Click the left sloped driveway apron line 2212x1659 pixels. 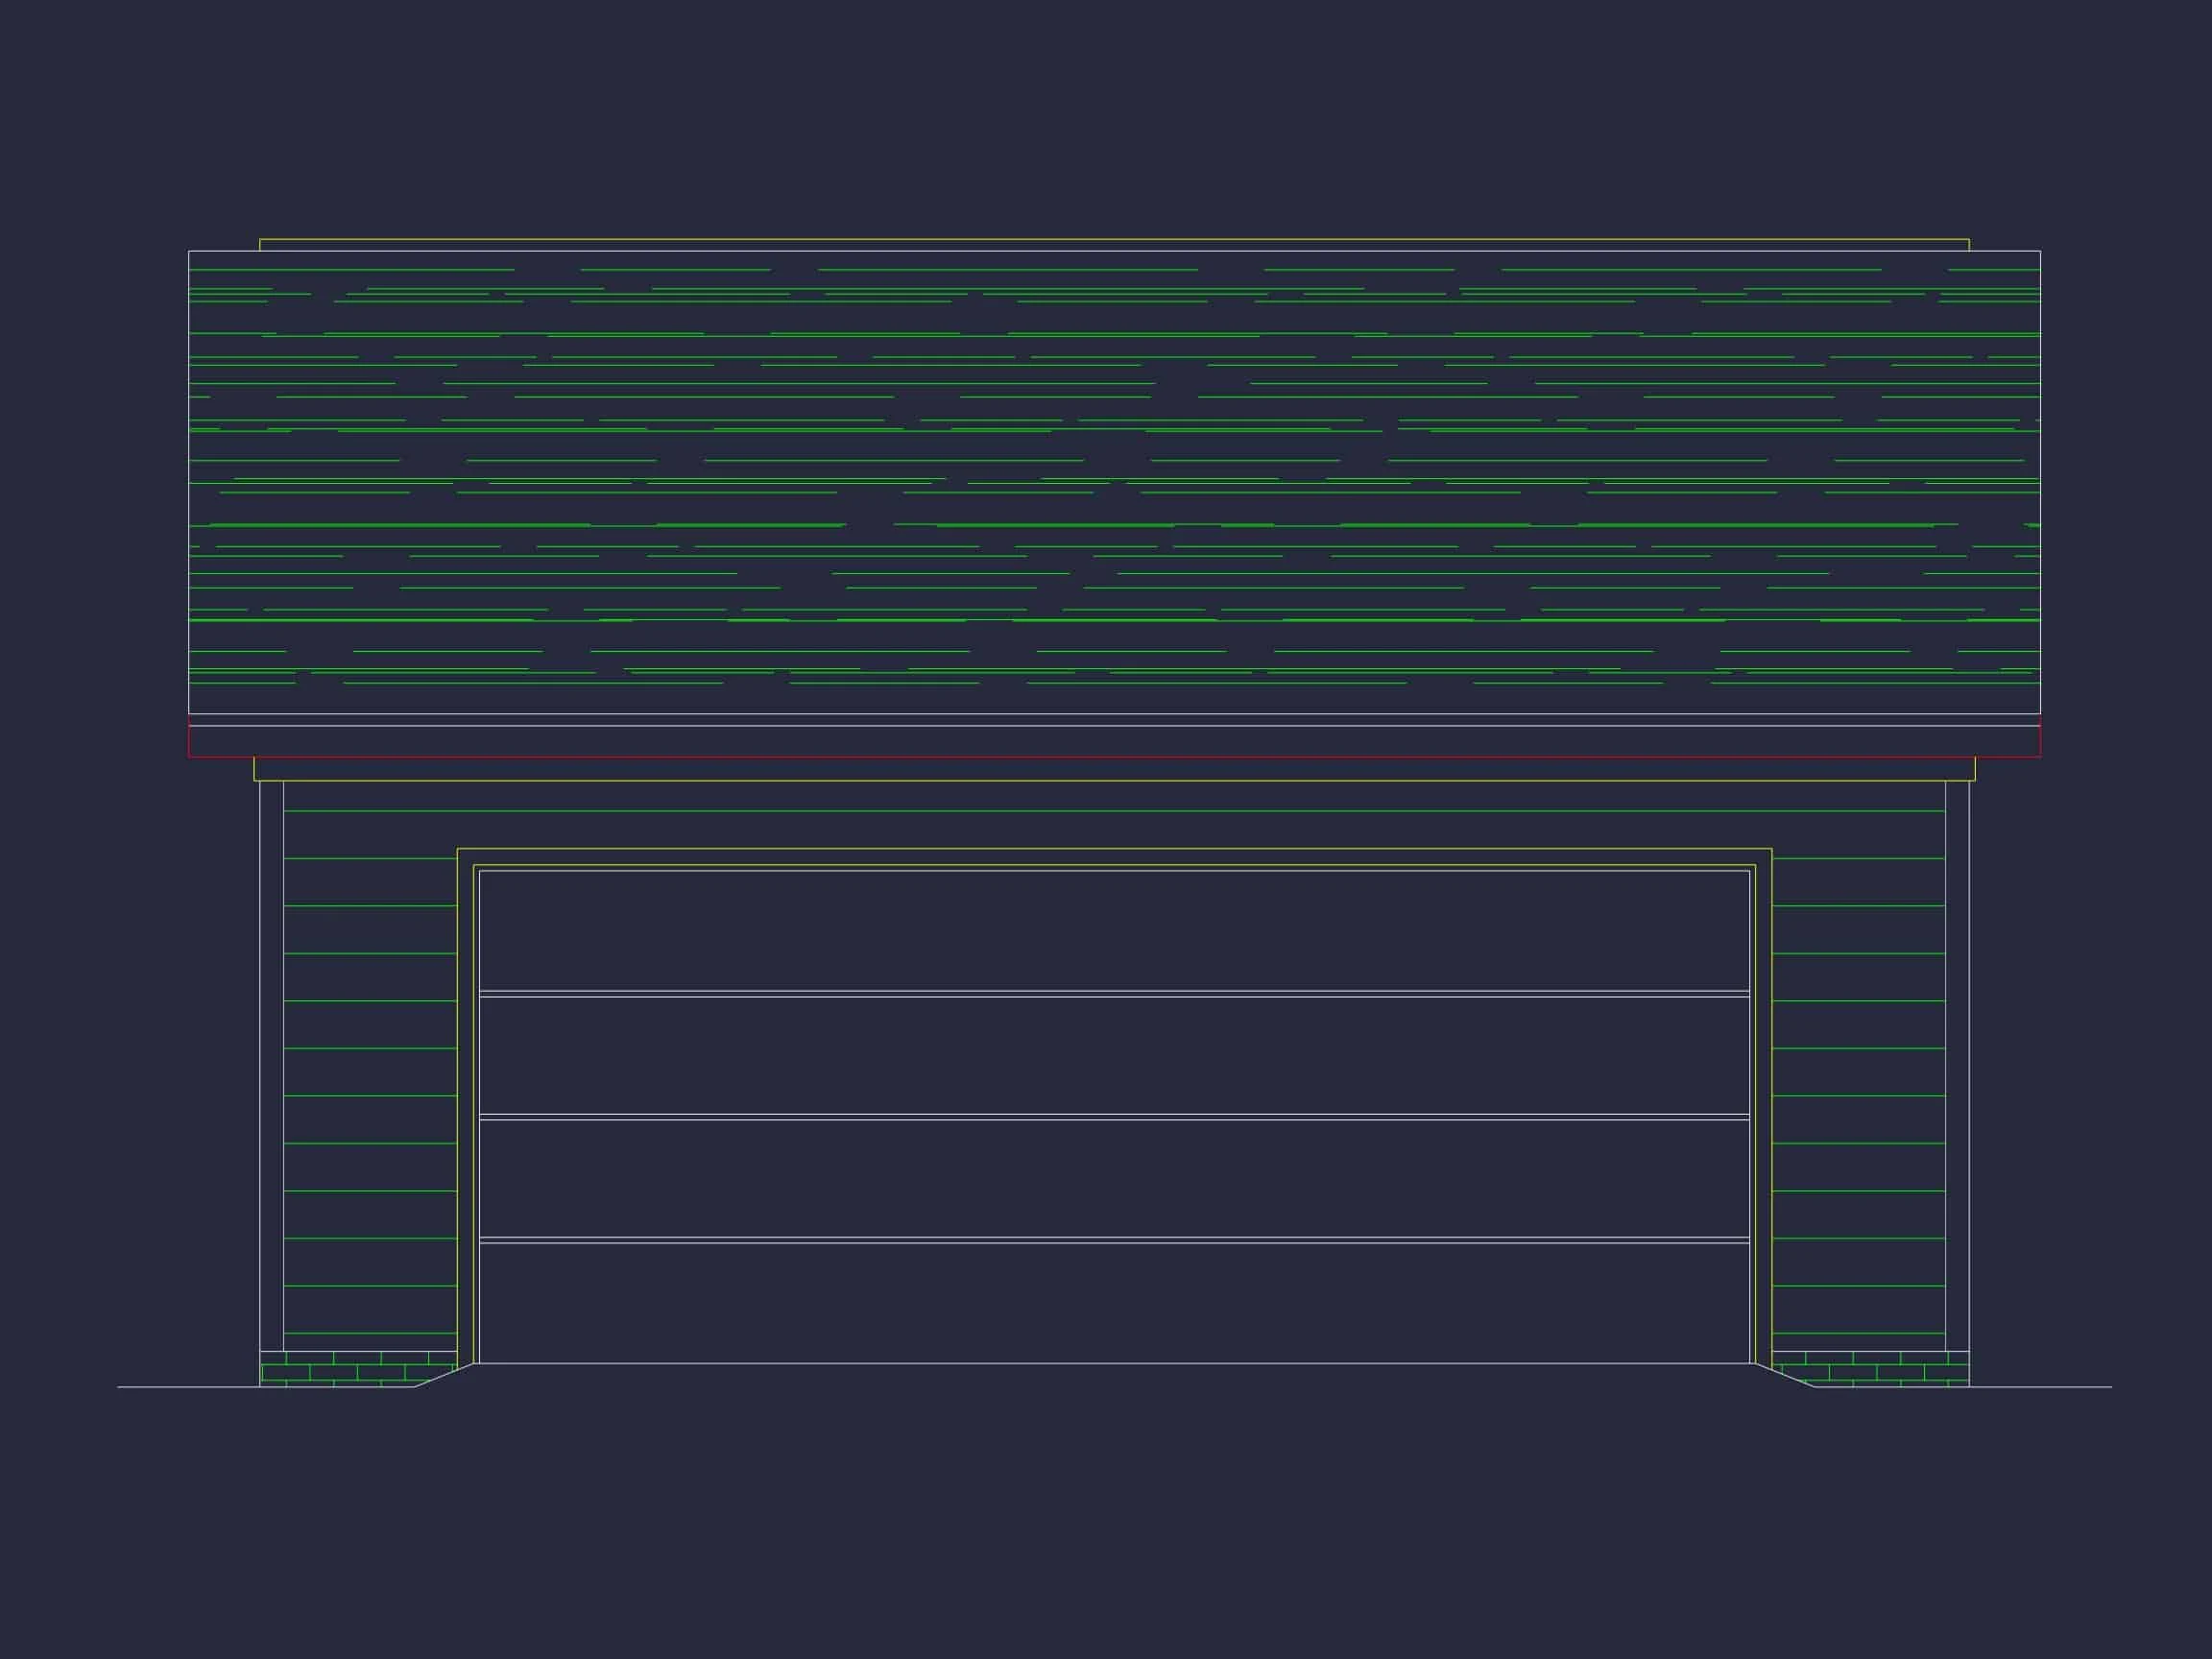pyautogui.click(x=444, y=1375)
